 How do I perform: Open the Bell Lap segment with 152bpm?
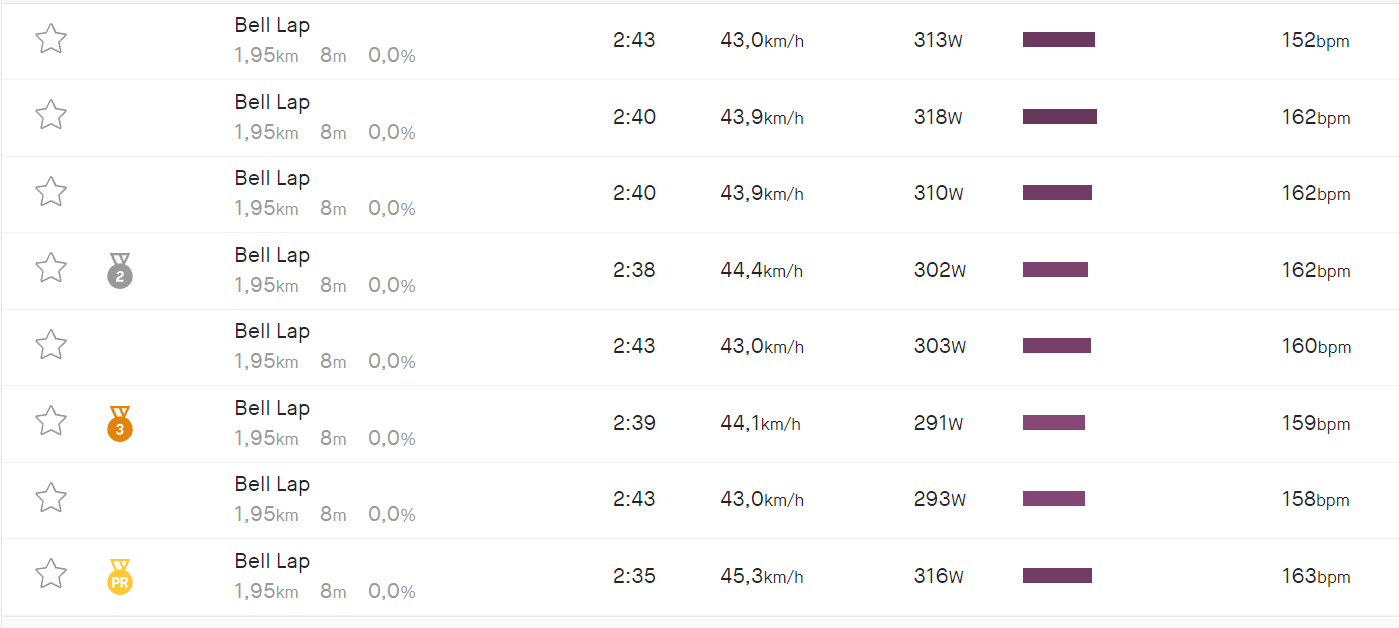[x=272, y=25]
